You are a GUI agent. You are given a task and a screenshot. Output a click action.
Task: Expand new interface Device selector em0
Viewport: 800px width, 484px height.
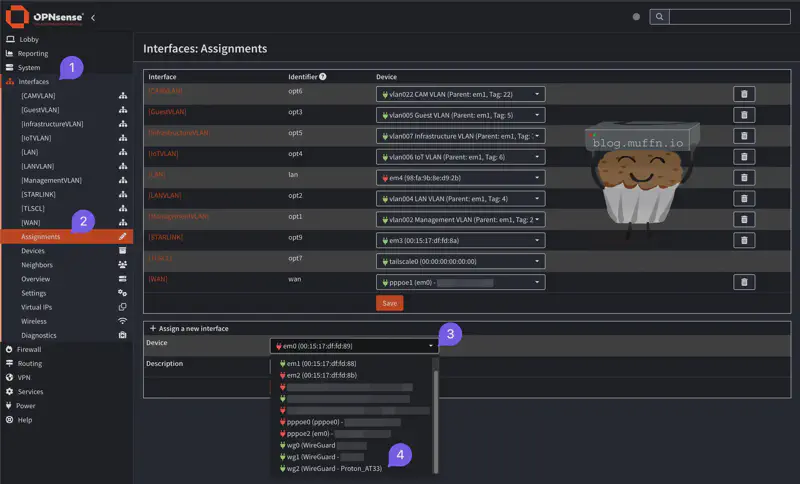click(x=354, y=346)
